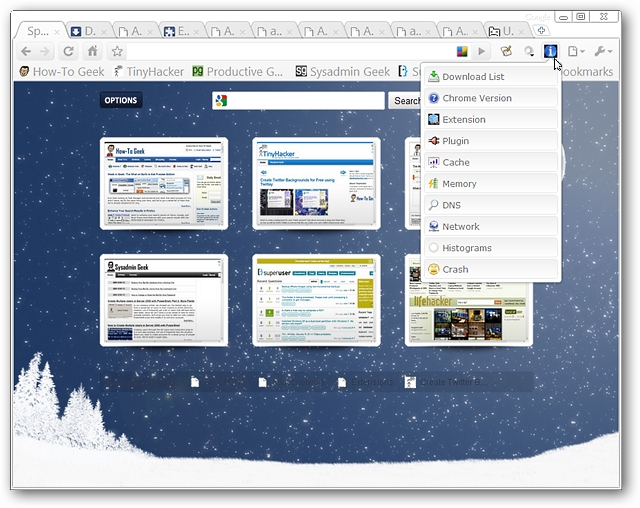
Task: Open Memory in the popup list
Action: (x=491, y=184)
